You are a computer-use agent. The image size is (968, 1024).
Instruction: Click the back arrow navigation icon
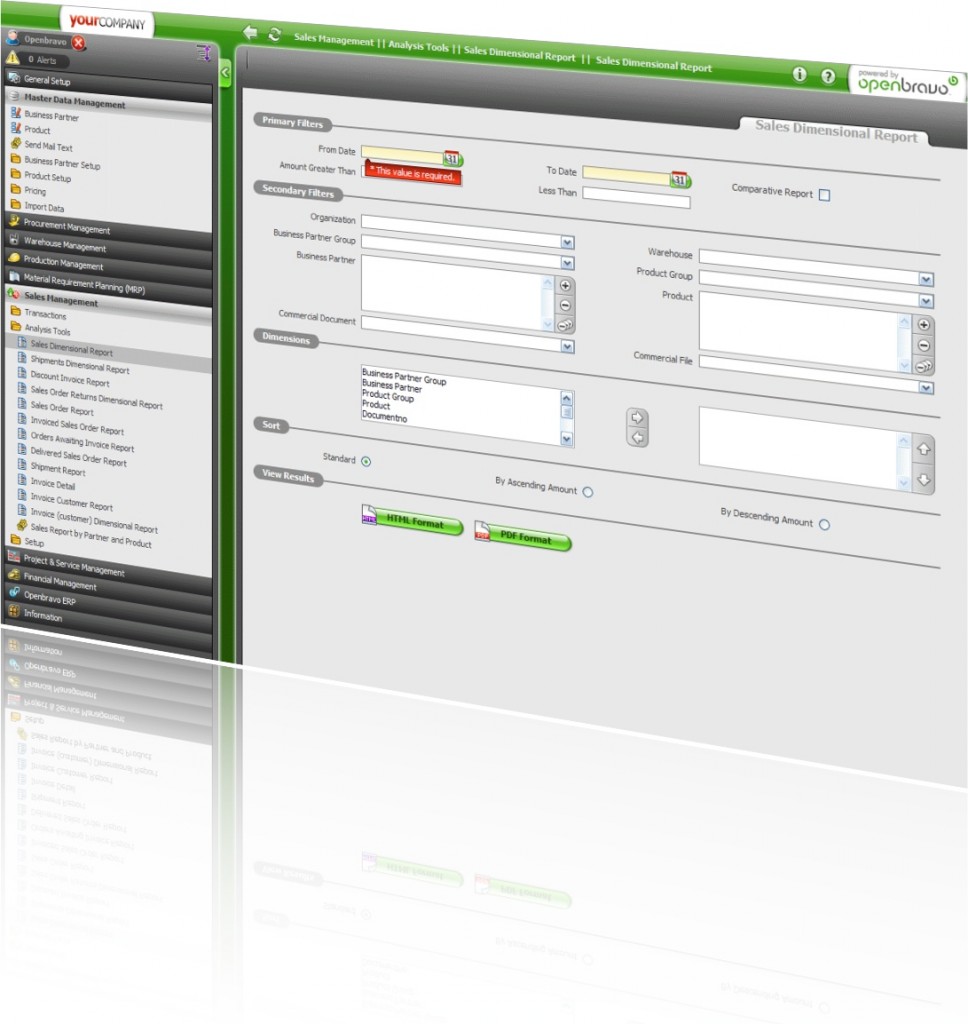coord(250,33)
